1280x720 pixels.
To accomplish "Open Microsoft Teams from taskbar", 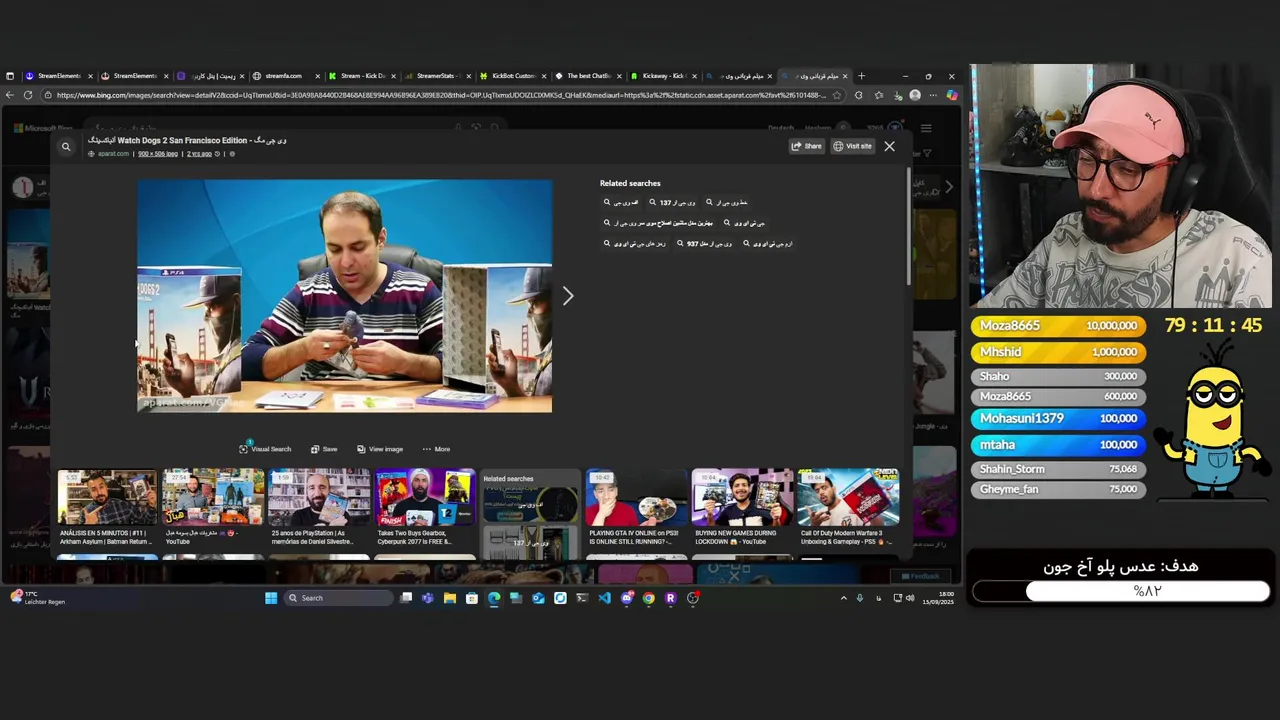I will tap(428, 598).
